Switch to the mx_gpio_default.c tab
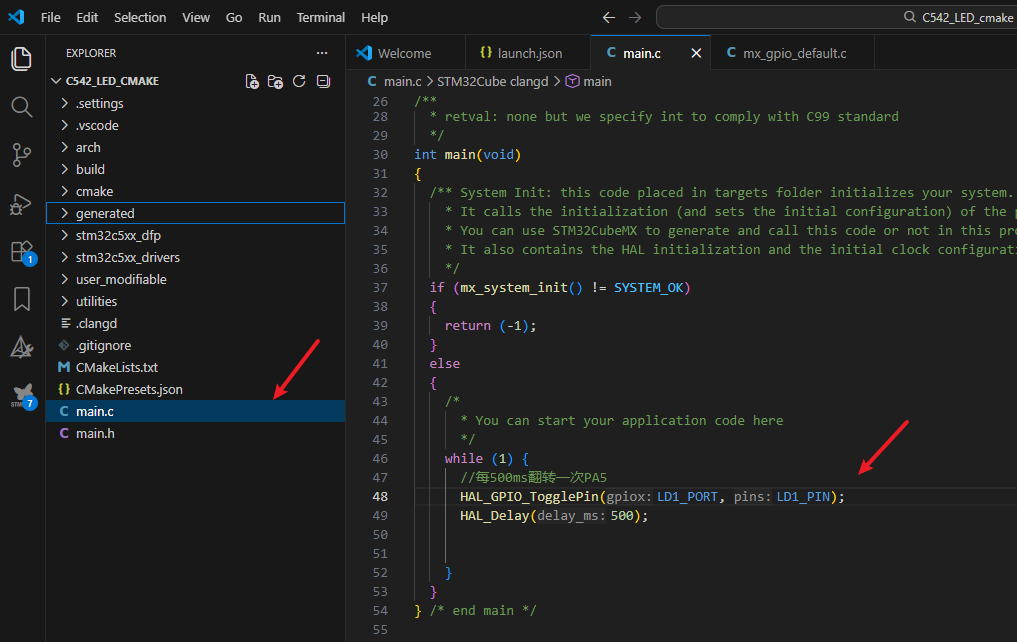Screen dimensions: 1017x642 click(793, 53)
